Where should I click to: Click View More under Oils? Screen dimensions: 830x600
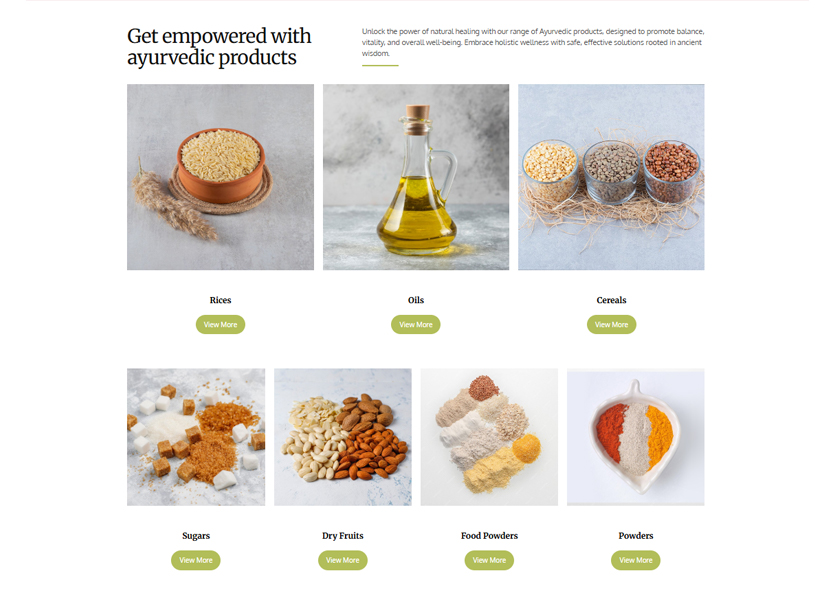[x=416, y=324]
